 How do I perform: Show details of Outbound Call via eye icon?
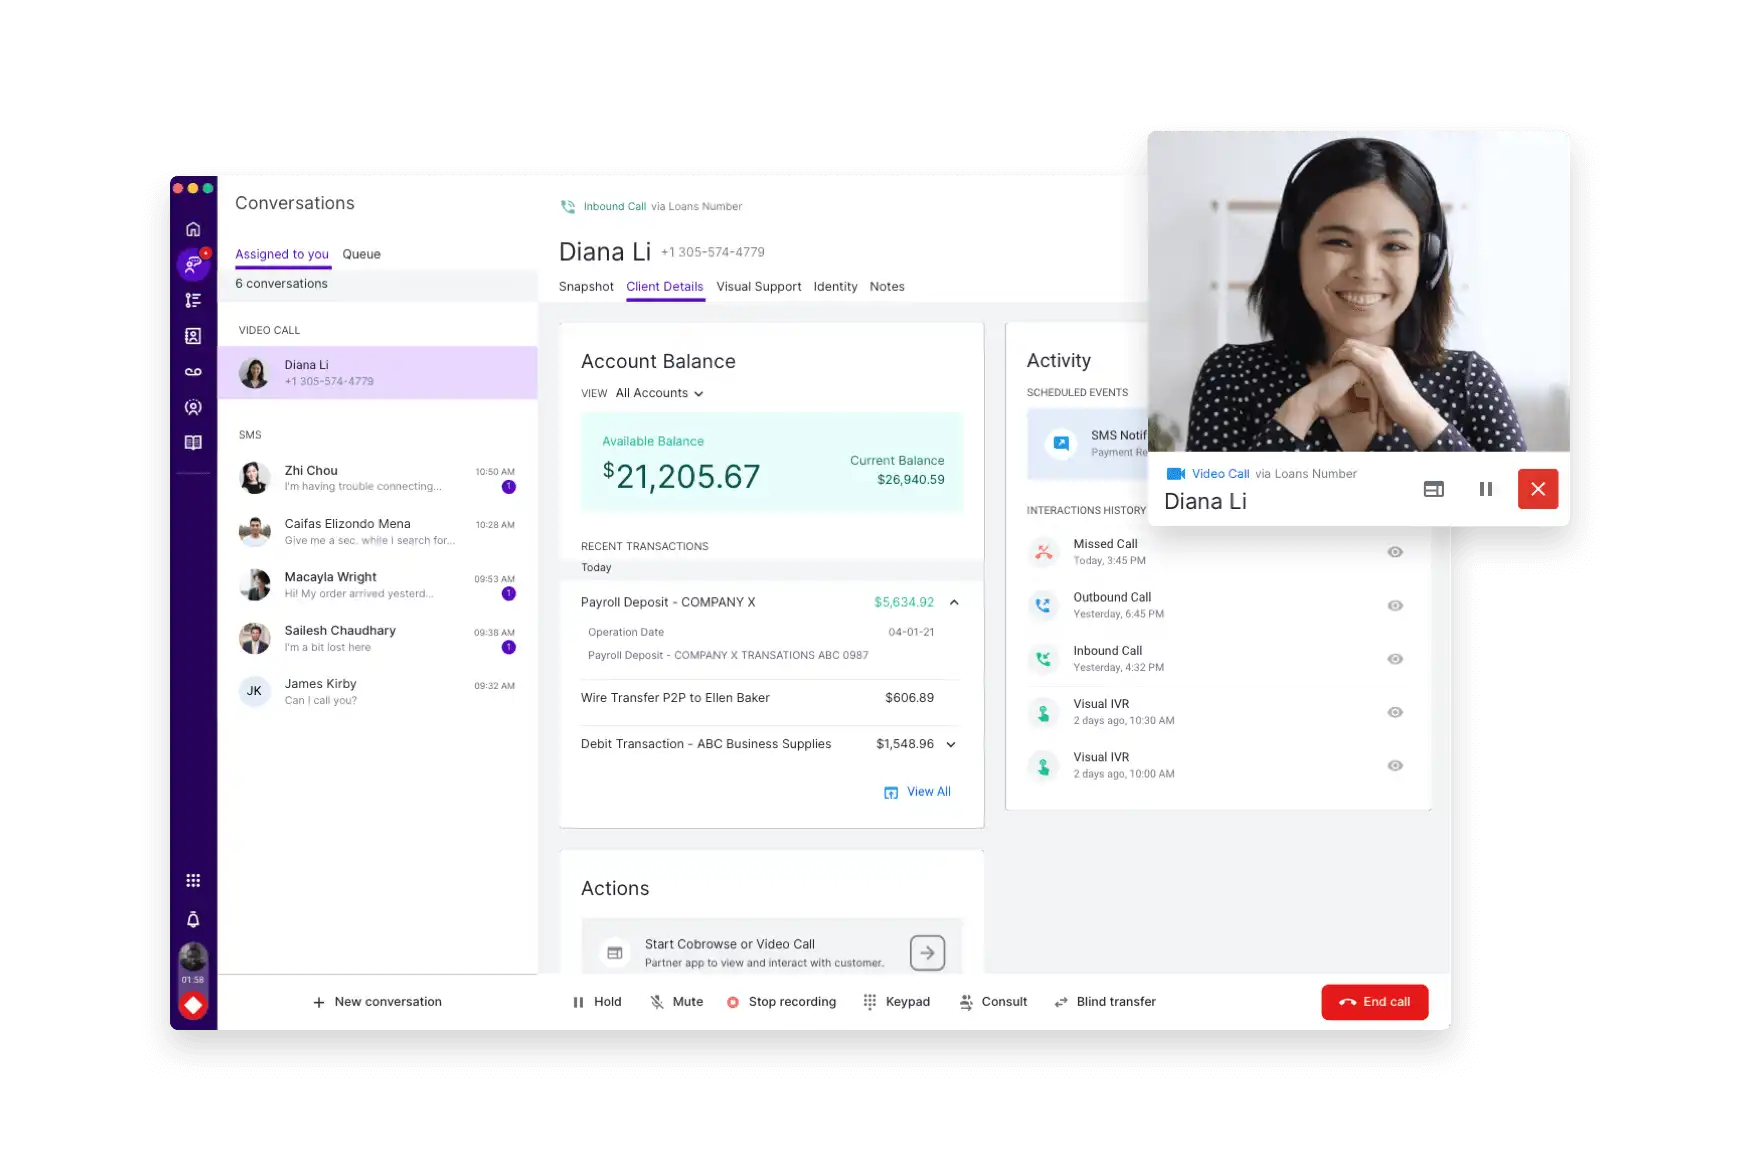[x=1395, y=606]
